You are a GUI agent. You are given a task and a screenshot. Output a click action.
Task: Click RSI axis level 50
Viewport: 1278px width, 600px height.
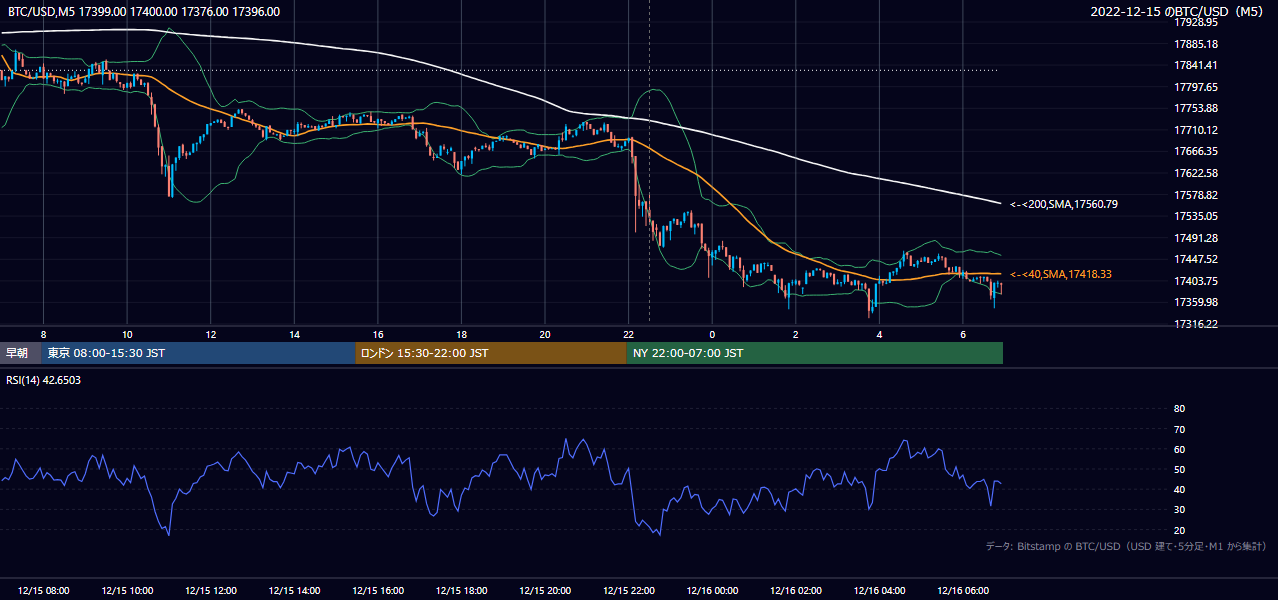[1180, 469]
